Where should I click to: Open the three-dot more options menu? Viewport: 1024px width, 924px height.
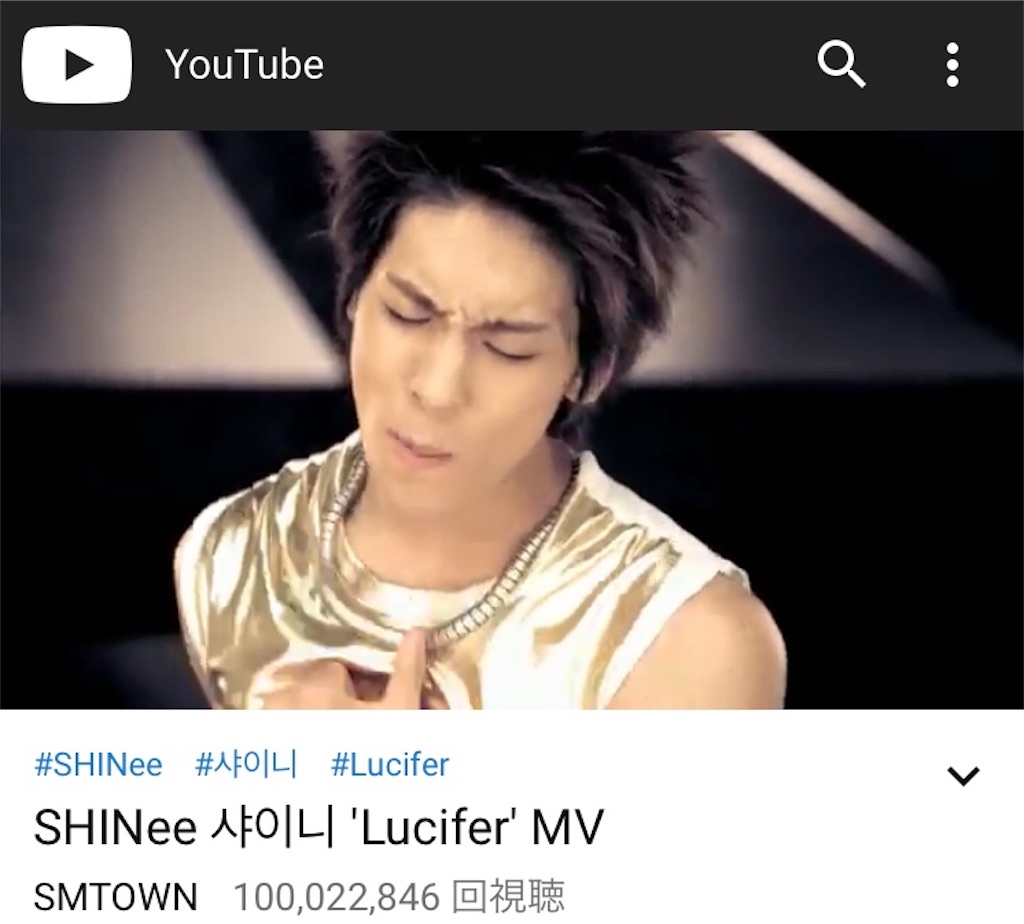[953, 65]
